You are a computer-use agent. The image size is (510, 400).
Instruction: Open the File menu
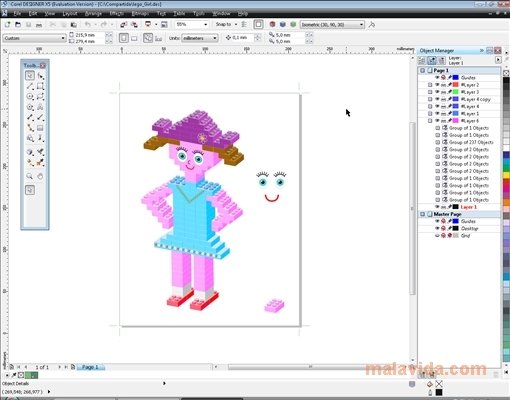tap(17, 14)
